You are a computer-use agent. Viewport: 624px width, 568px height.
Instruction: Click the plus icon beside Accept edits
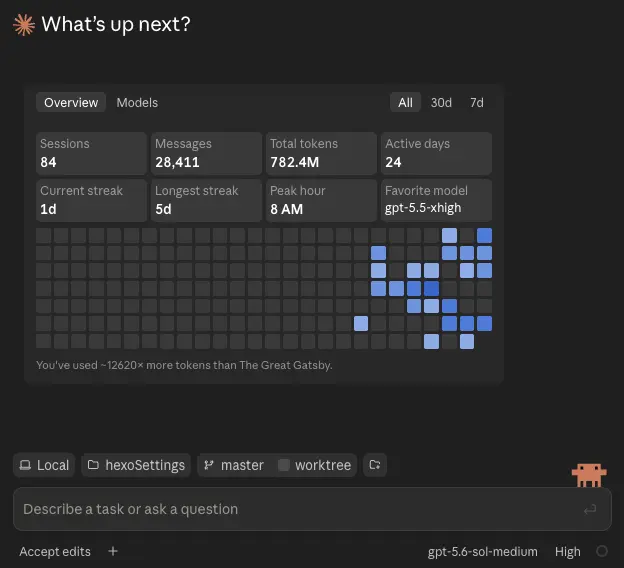tap(113, 551)
